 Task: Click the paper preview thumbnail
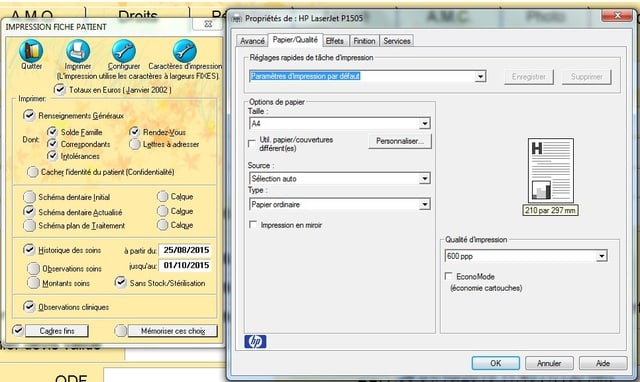(x=551, y=170)
